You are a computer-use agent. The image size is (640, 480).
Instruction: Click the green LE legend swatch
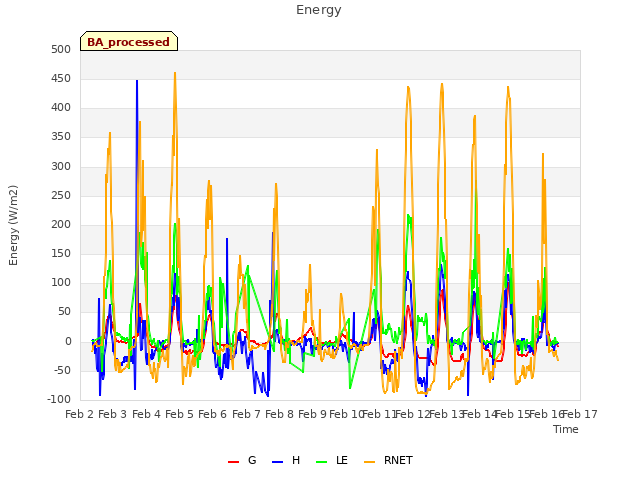click(x=322, y=462)
